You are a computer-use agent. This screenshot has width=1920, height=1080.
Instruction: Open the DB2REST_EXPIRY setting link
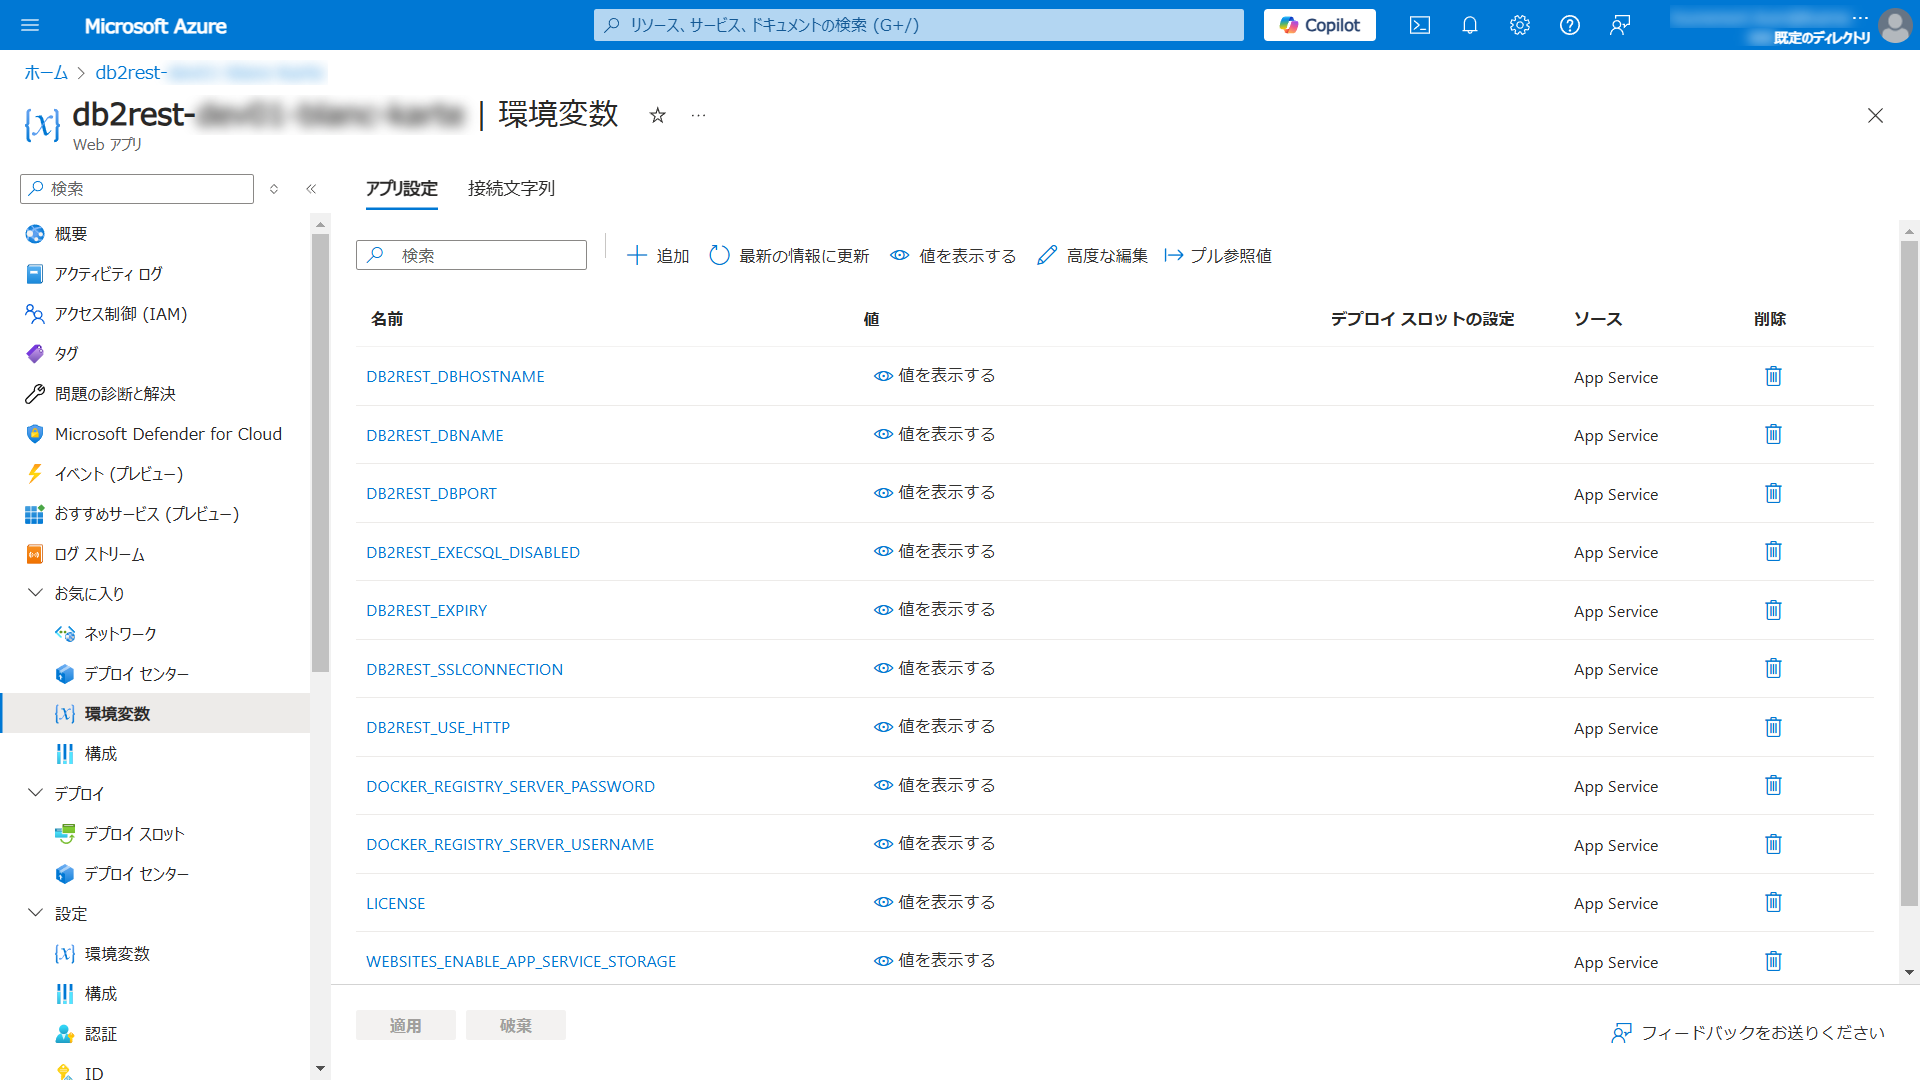pyautogui.click(x=426, y=610)
